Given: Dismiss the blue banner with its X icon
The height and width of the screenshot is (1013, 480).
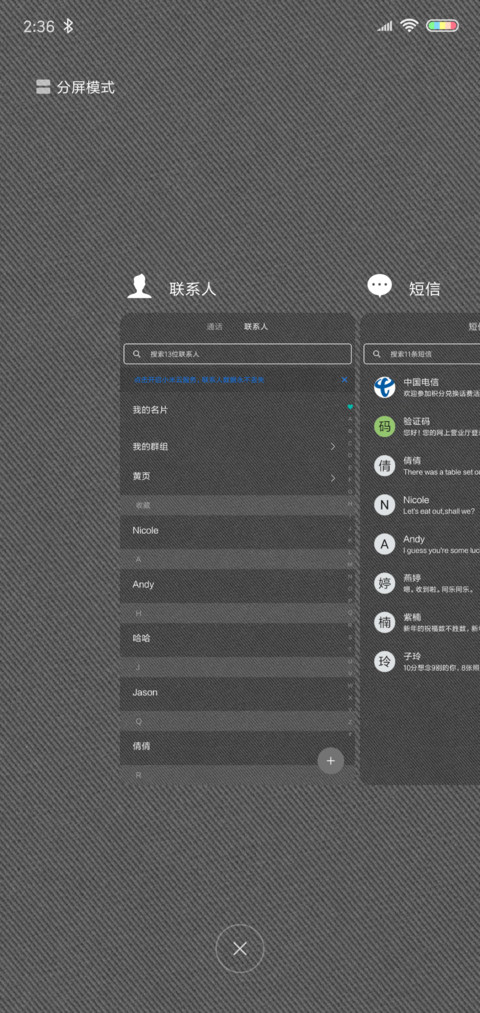Looking at the screenshot, I should pyautogui.click(x=344, y=380).
